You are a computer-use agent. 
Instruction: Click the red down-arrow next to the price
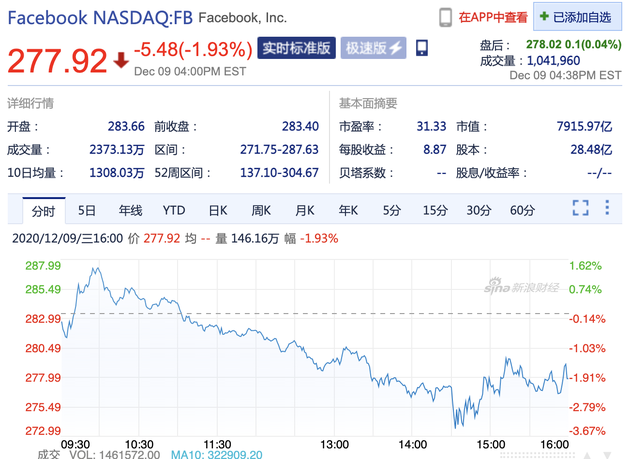(x=121, y=60)
